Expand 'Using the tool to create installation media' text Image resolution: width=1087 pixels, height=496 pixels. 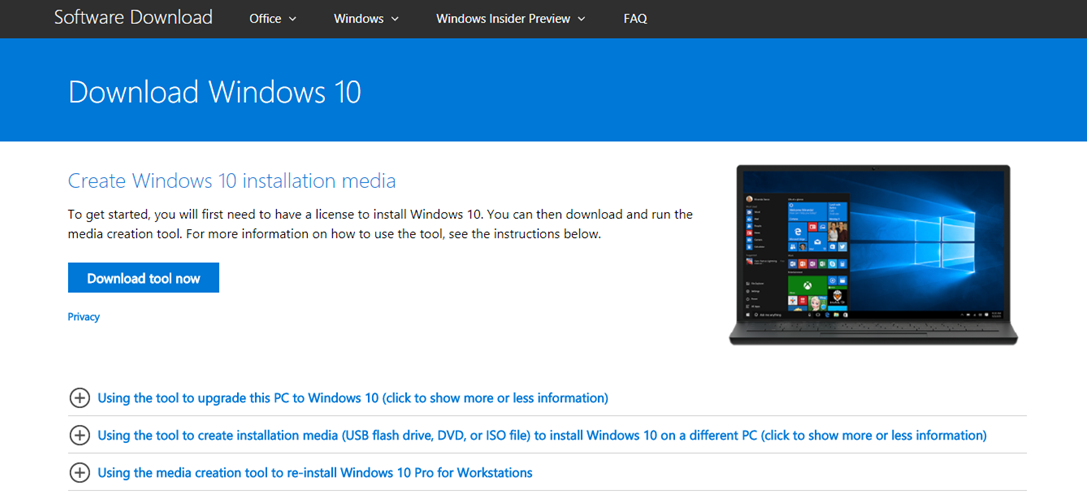(x=541, y=435)
